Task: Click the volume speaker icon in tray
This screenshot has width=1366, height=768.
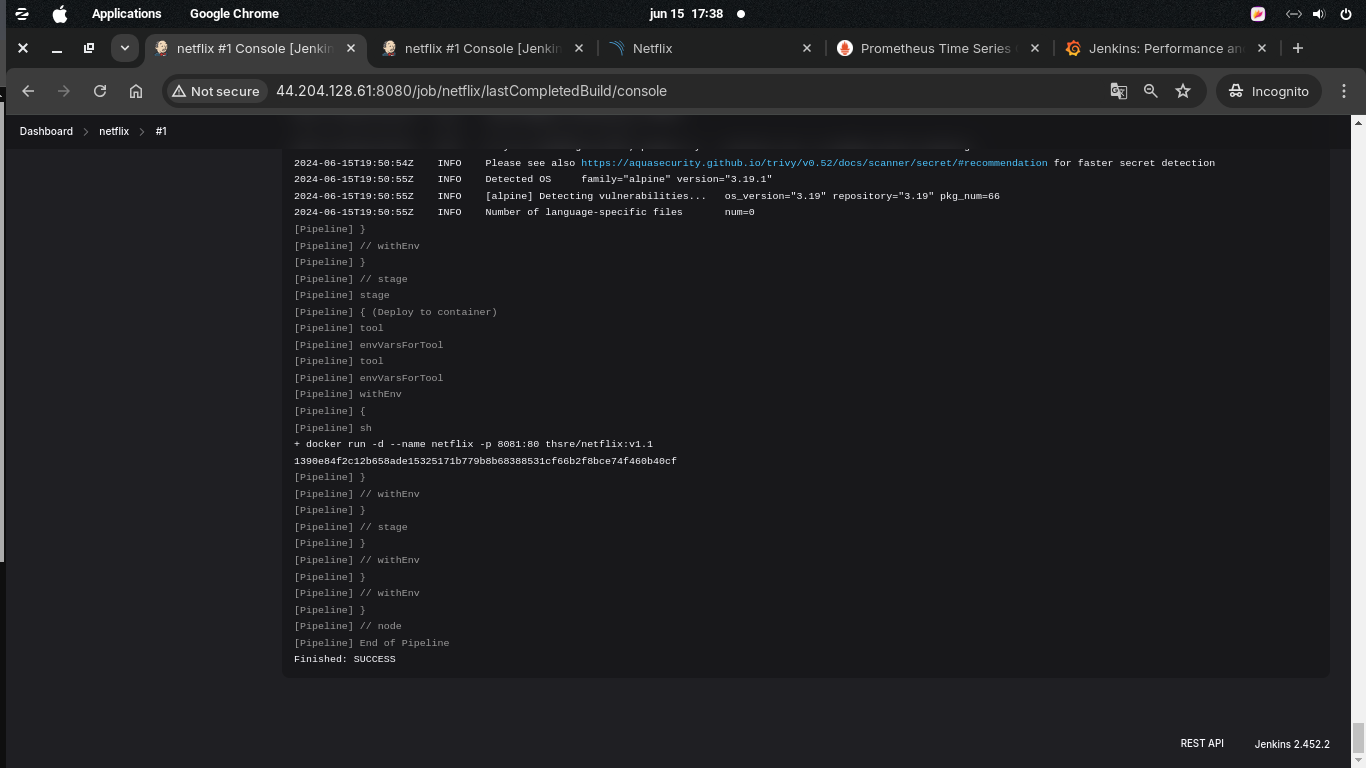Action: (1318, 14)
